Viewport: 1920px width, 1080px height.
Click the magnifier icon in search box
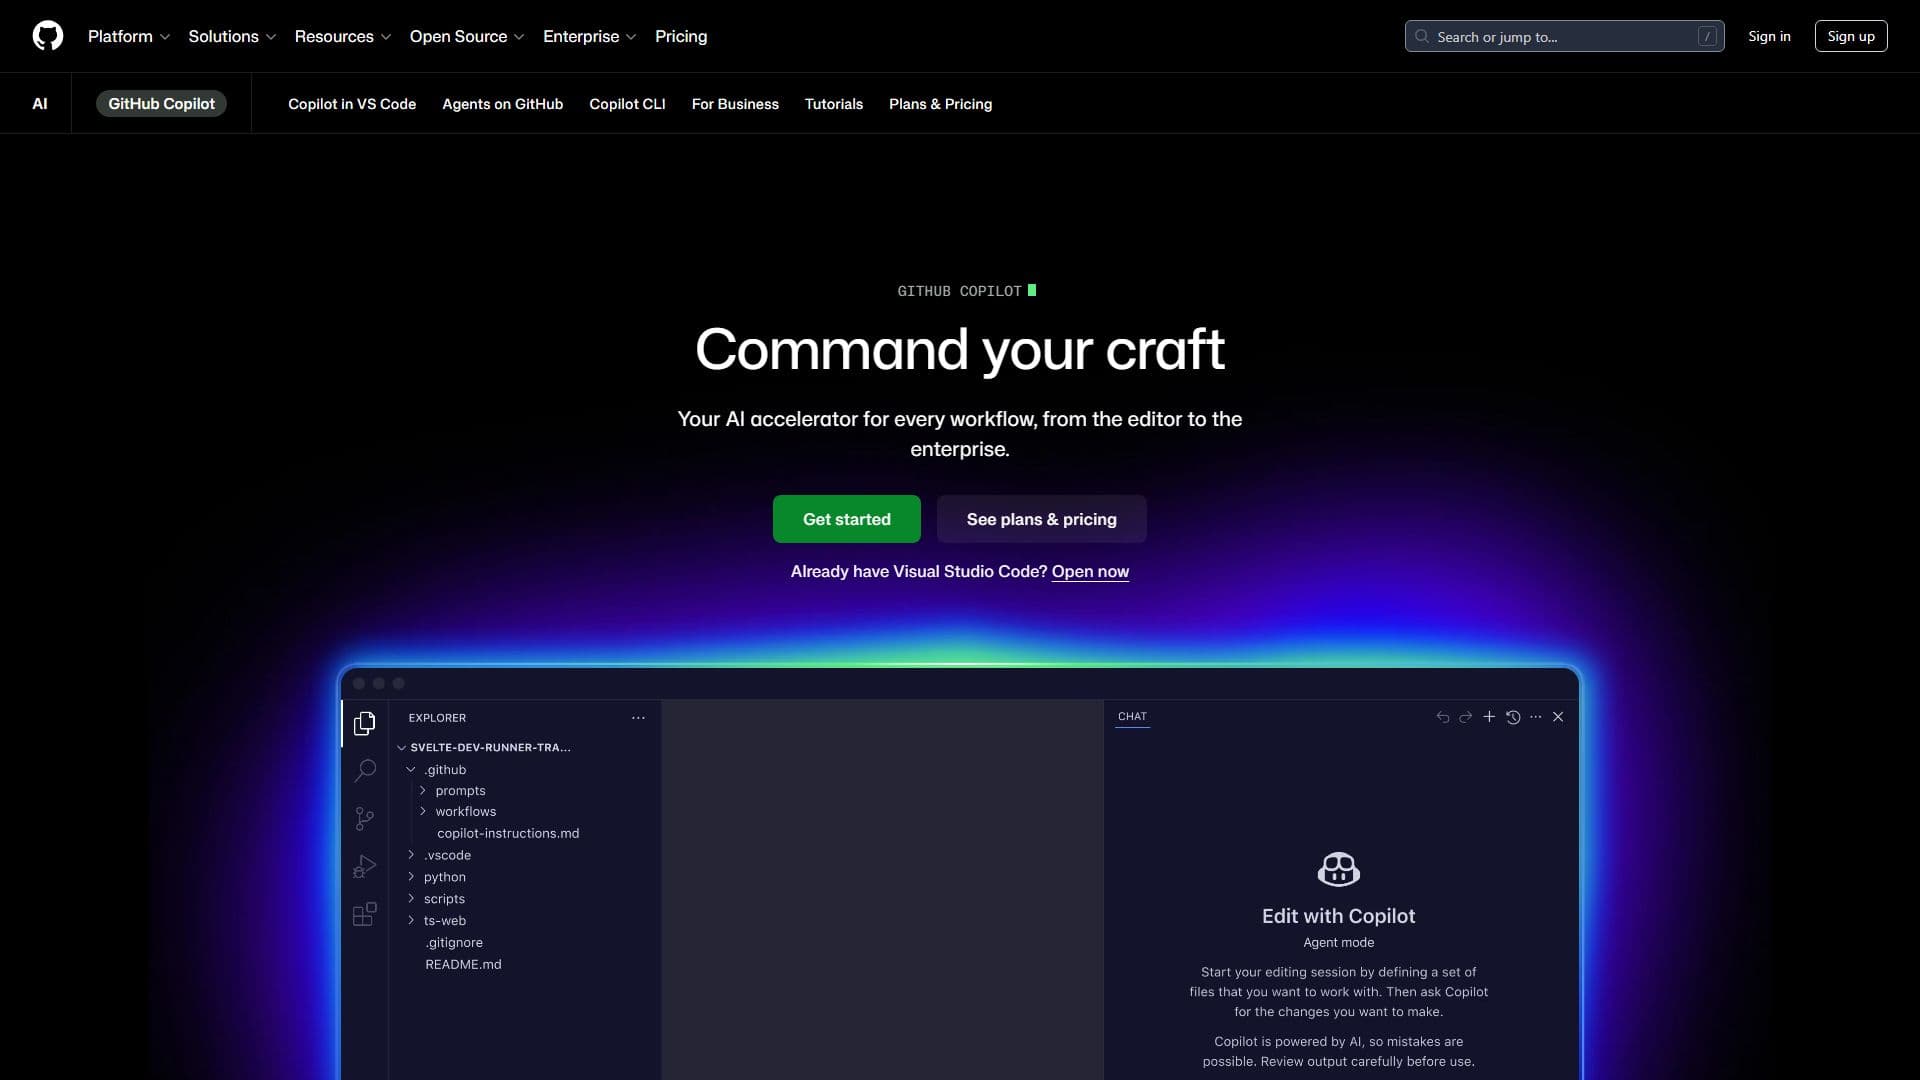coord(1421,36)
